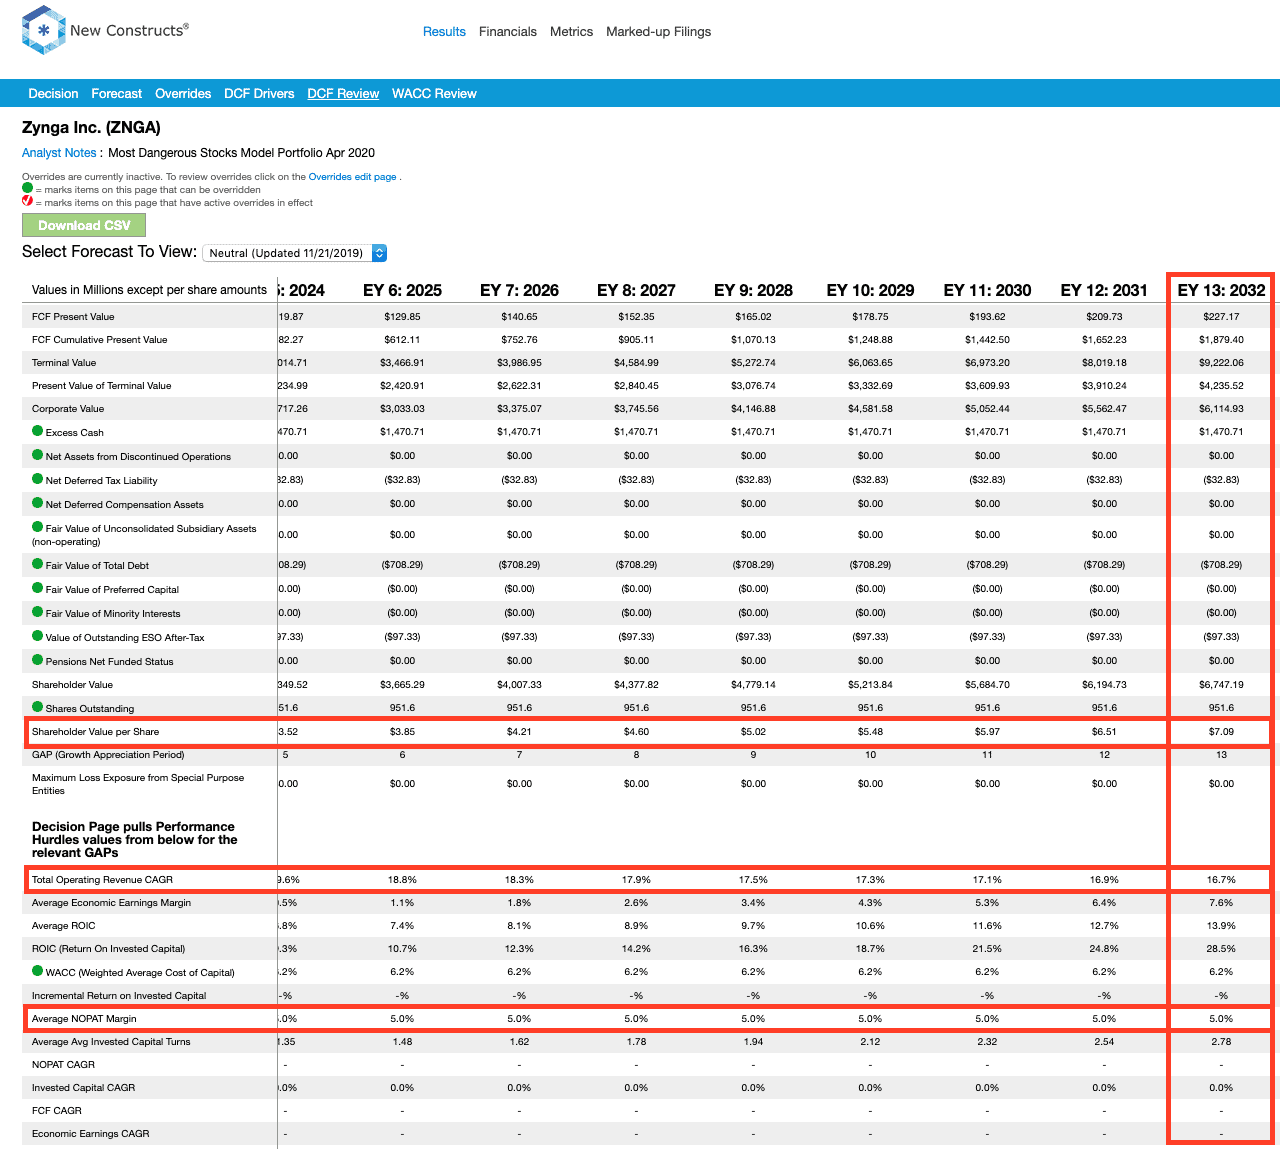Click the EY 6: 2025 column header

pos(402,290)
